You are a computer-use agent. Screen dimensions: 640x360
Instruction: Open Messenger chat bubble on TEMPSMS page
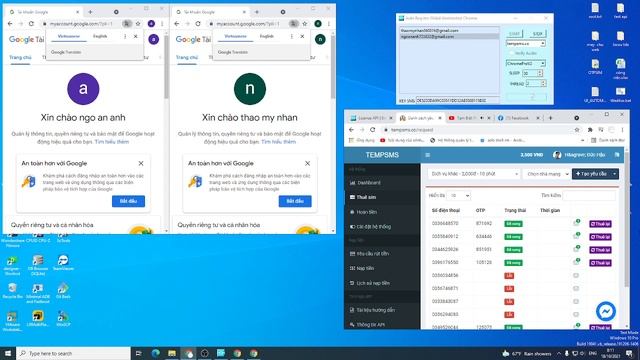pyautogui.click(x=606, y=311)
